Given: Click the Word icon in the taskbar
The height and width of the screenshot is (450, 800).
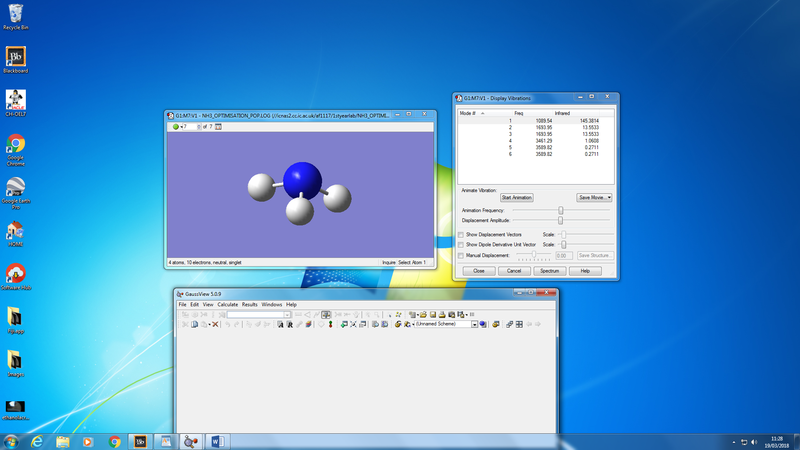Looking at the screenshot, I should click(x=217, y=441).
